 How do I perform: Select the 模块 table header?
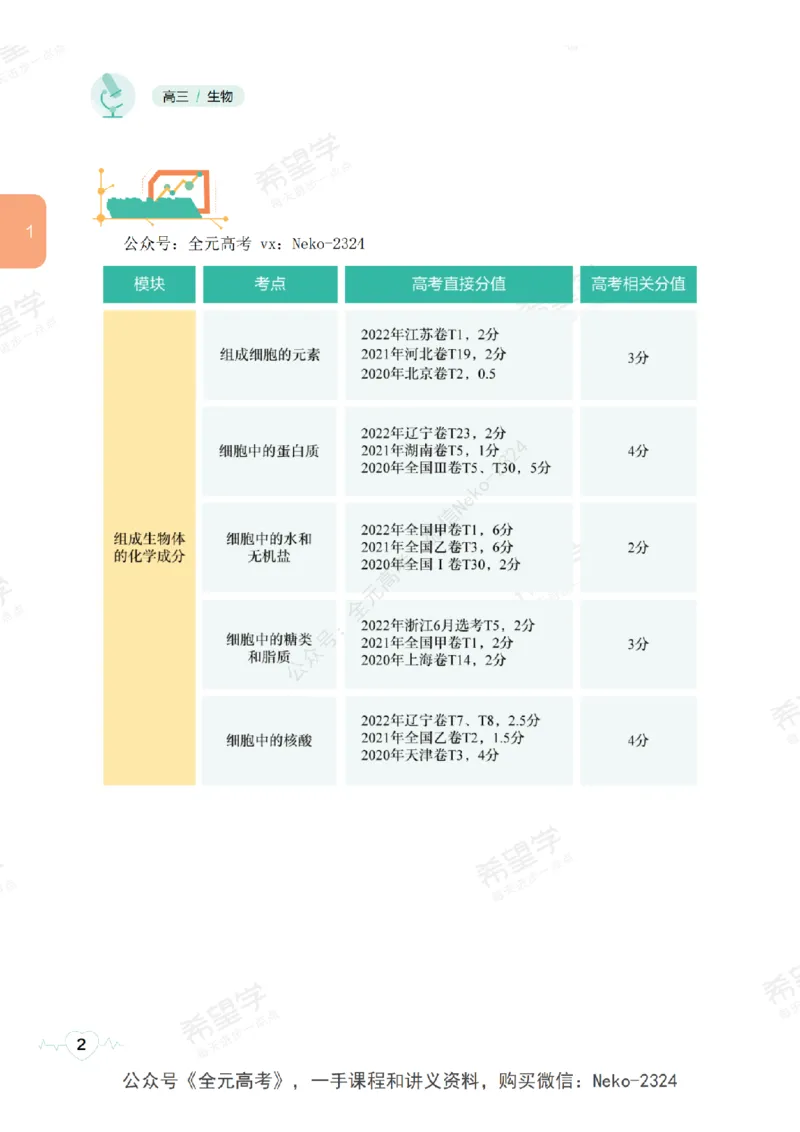148,284
